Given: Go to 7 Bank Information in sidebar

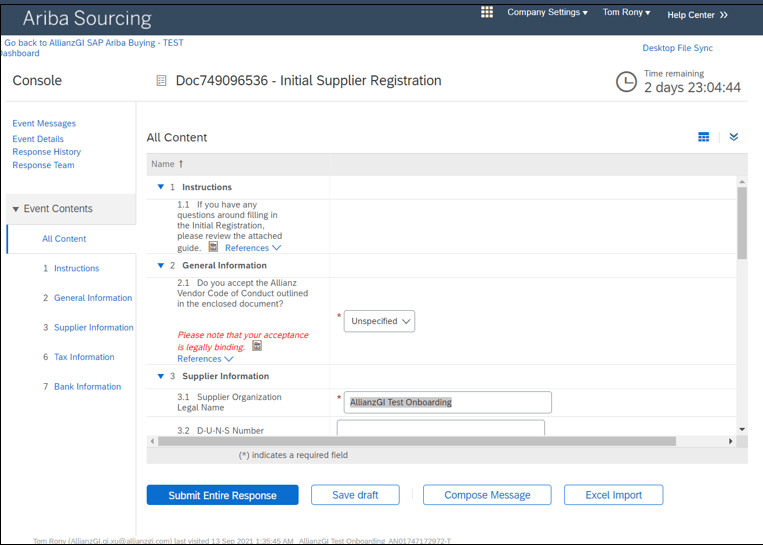Looking at the screenshot, I should pos(82,386).
